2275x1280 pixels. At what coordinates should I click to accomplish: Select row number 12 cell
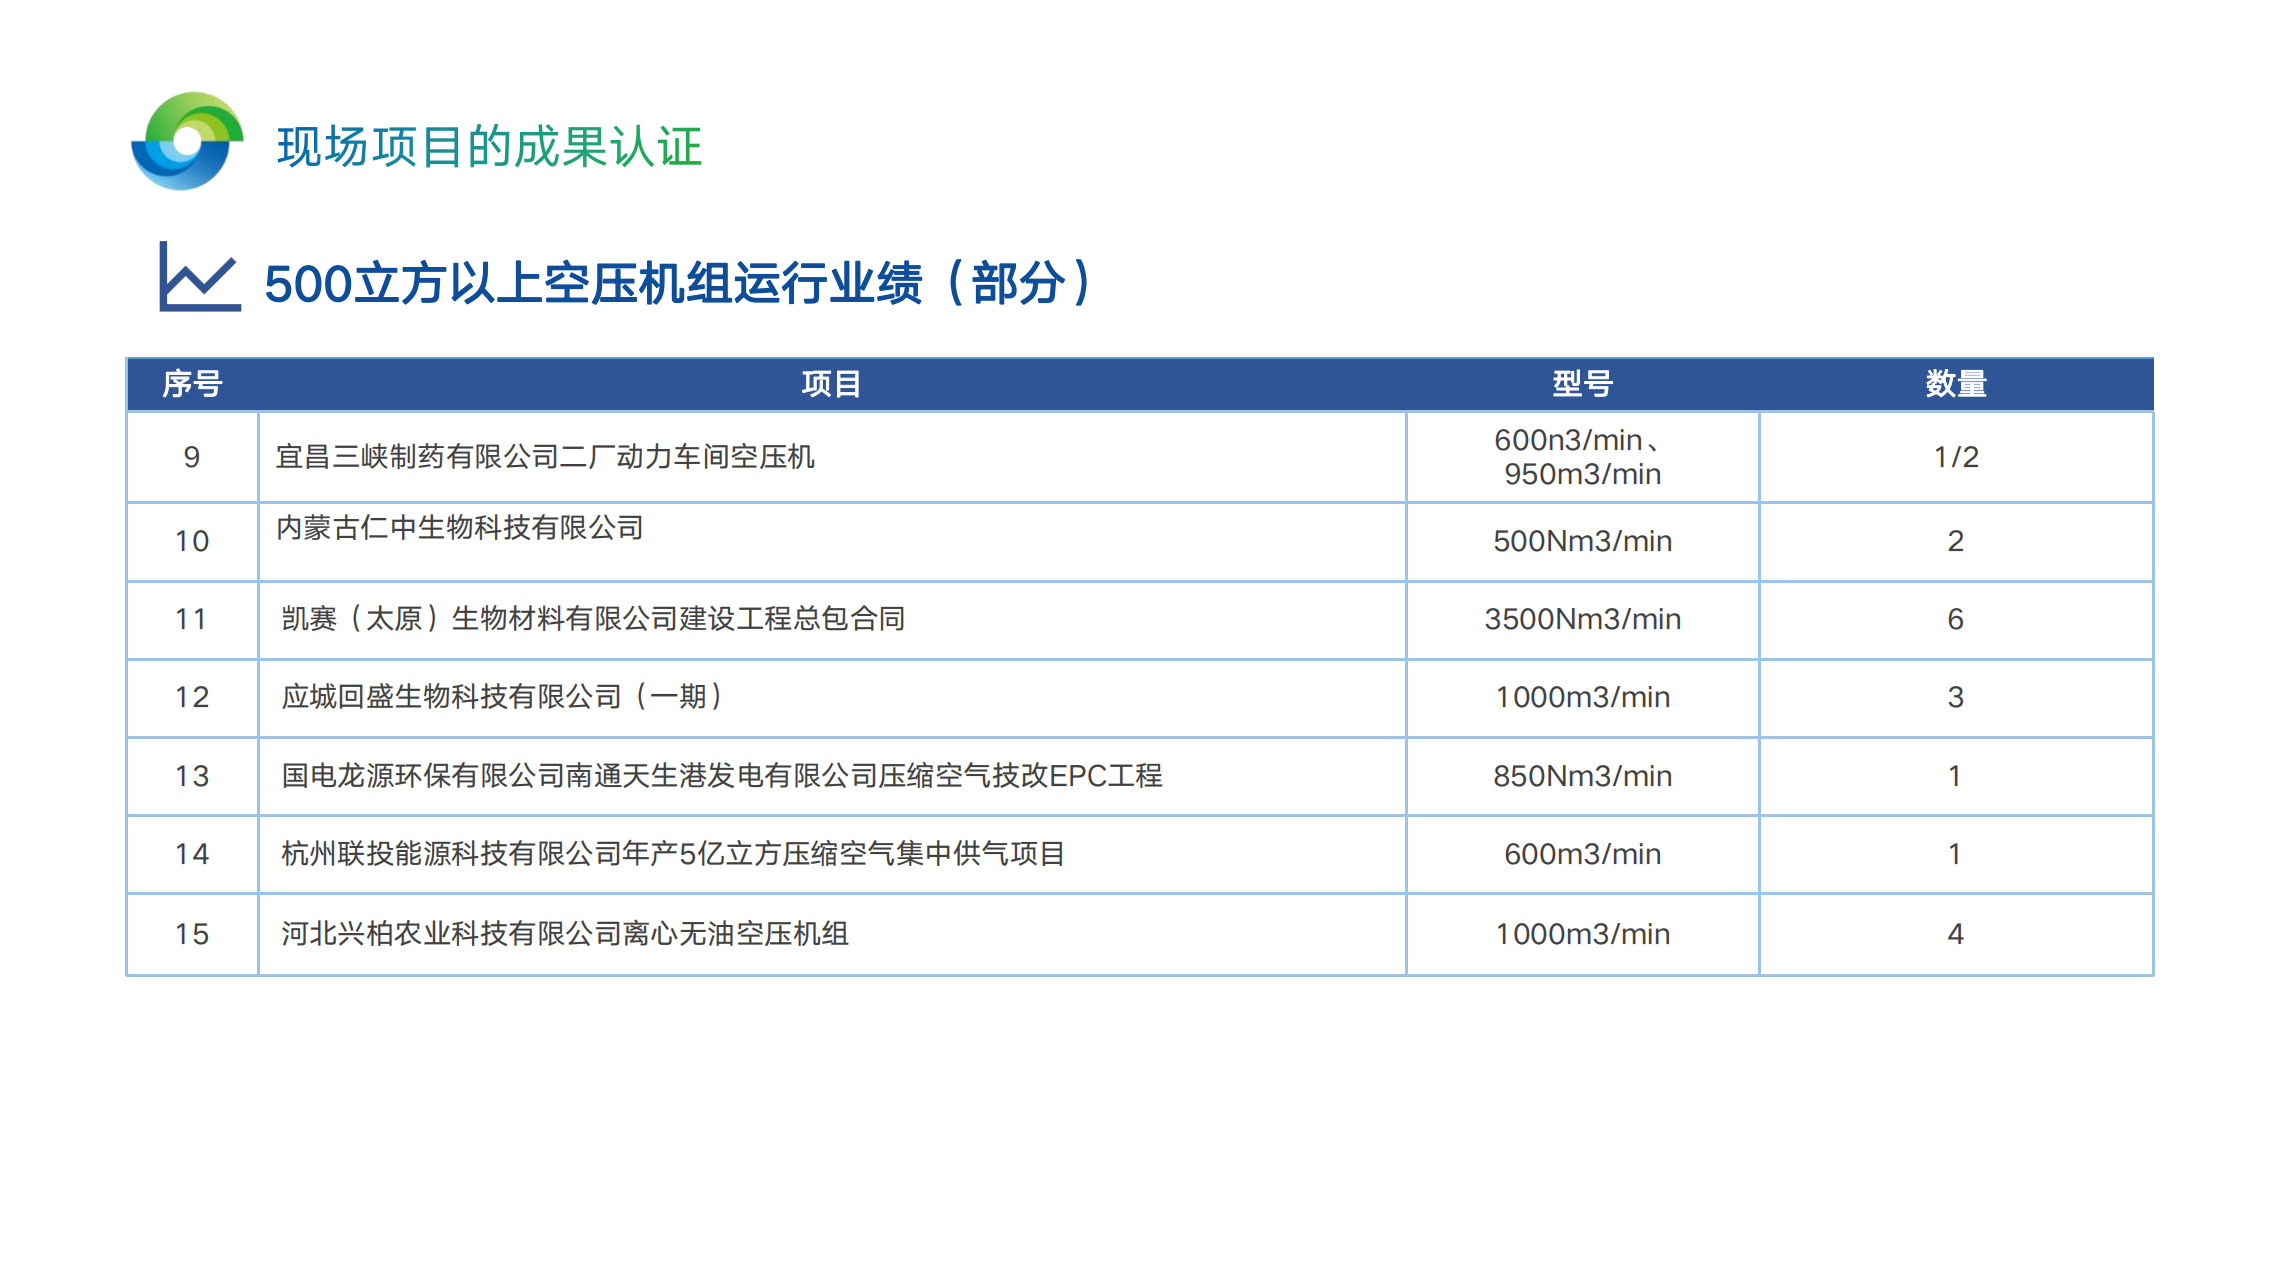tap(192, 697)
